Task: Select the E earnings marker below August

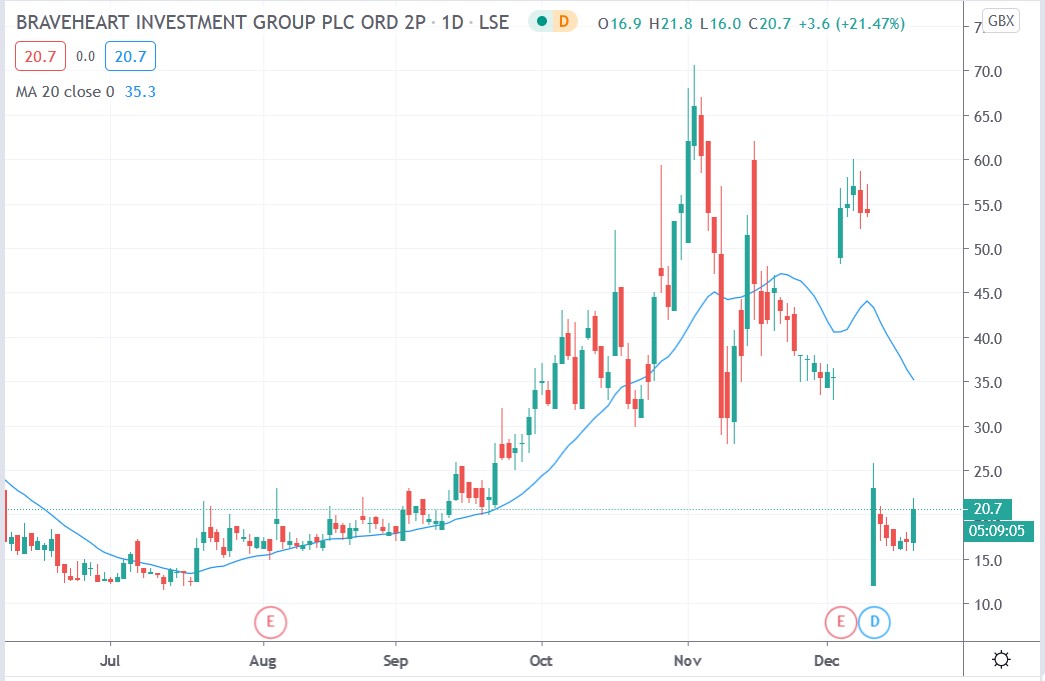Action: click(269, 621)
